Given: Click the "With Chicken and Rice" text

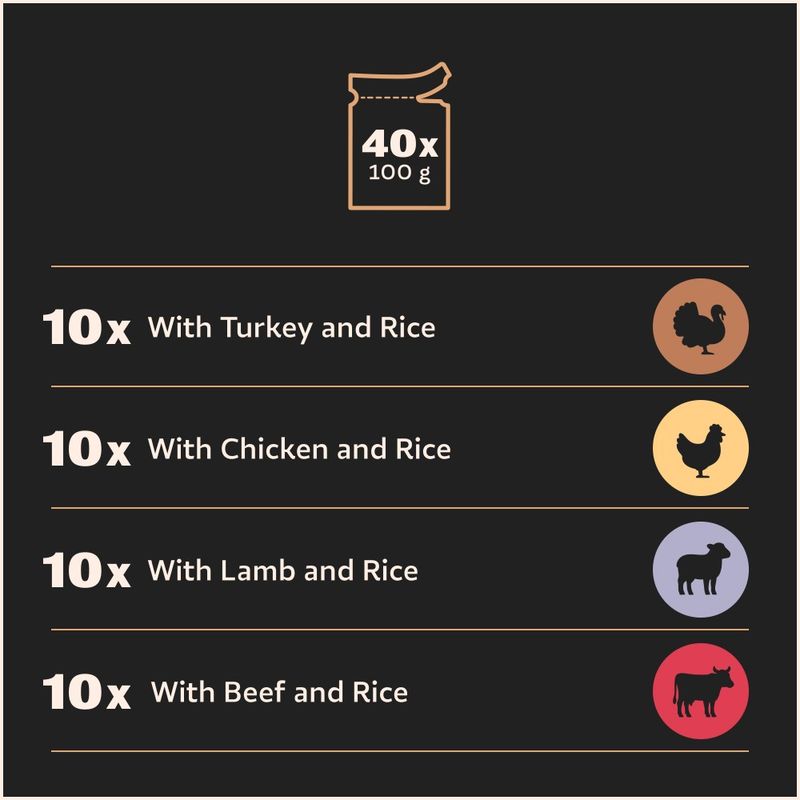Looking at the screenshot, I should pyautogui.click(x=299, y=449).
